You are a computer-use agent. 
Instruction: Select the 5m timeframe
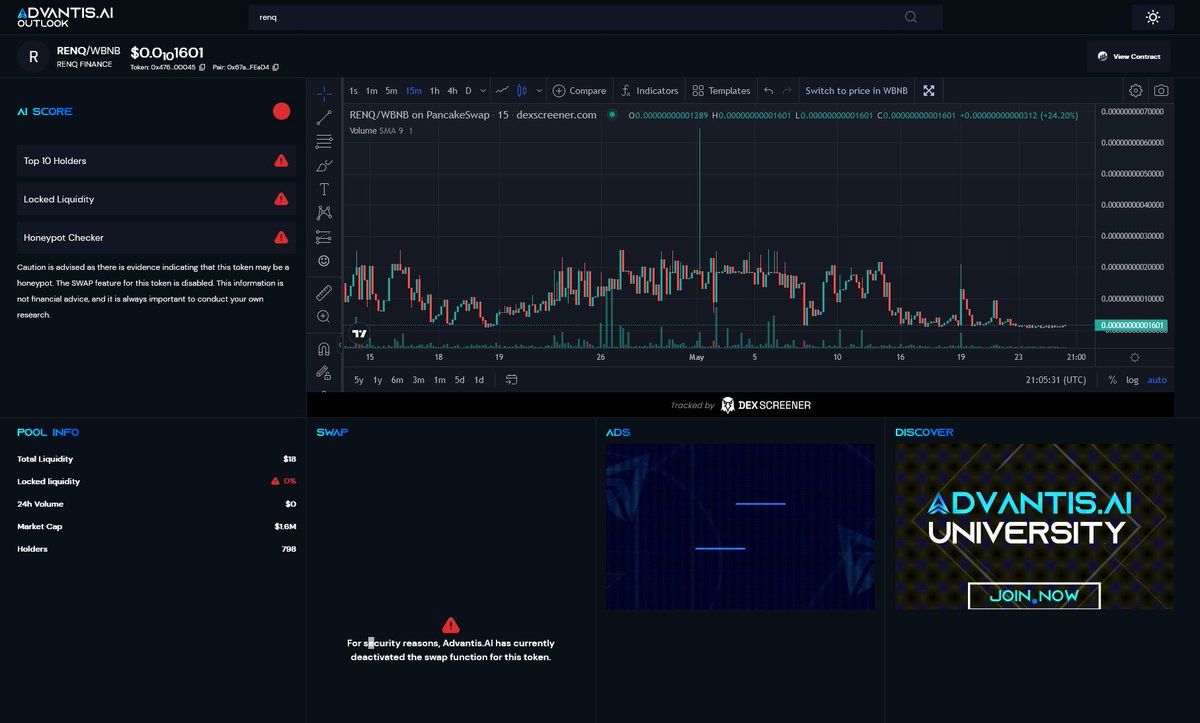point(391,90)
